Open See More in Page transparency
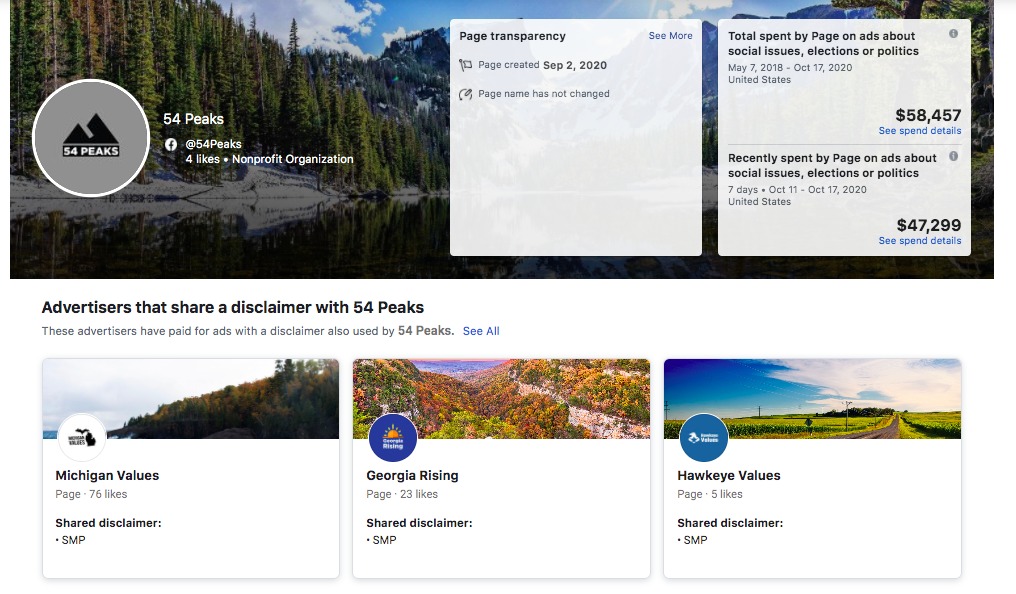Image resolution: width=1016 pixels, height=594 pixels. tap(670, 36)
